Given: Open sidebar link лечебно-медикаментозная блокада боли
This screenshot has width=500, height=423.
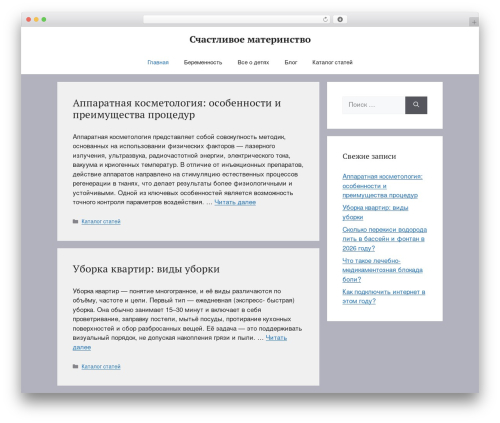Looking at the screenshot, I should pyautogui.click(x=382, y=270).
